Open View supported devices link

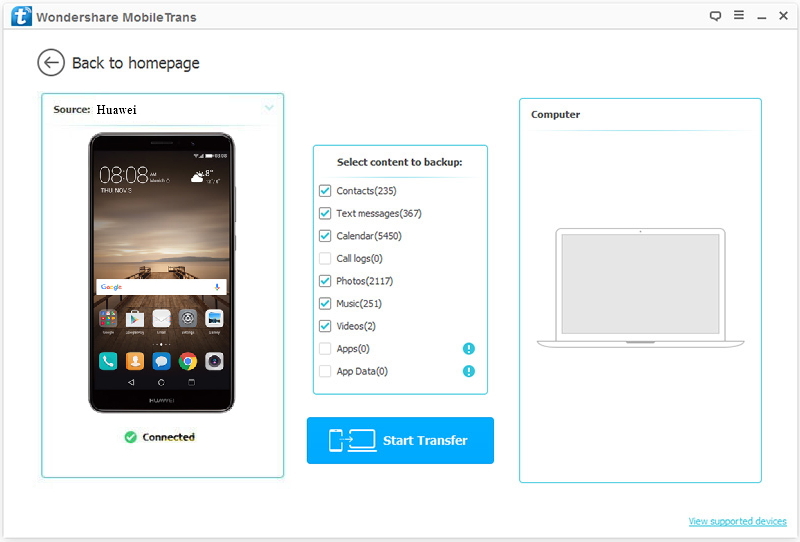tap(738, 521)
